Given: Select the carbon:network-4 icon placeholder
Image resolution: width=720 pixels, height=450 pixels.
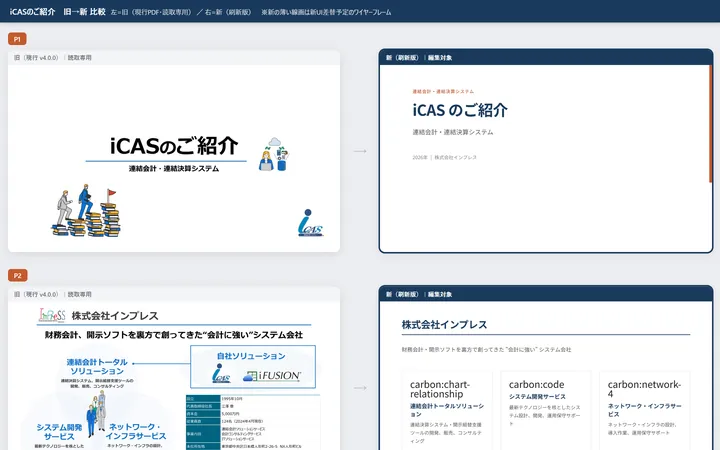Looking at the screenshot, I should click(x=644, y=389).
